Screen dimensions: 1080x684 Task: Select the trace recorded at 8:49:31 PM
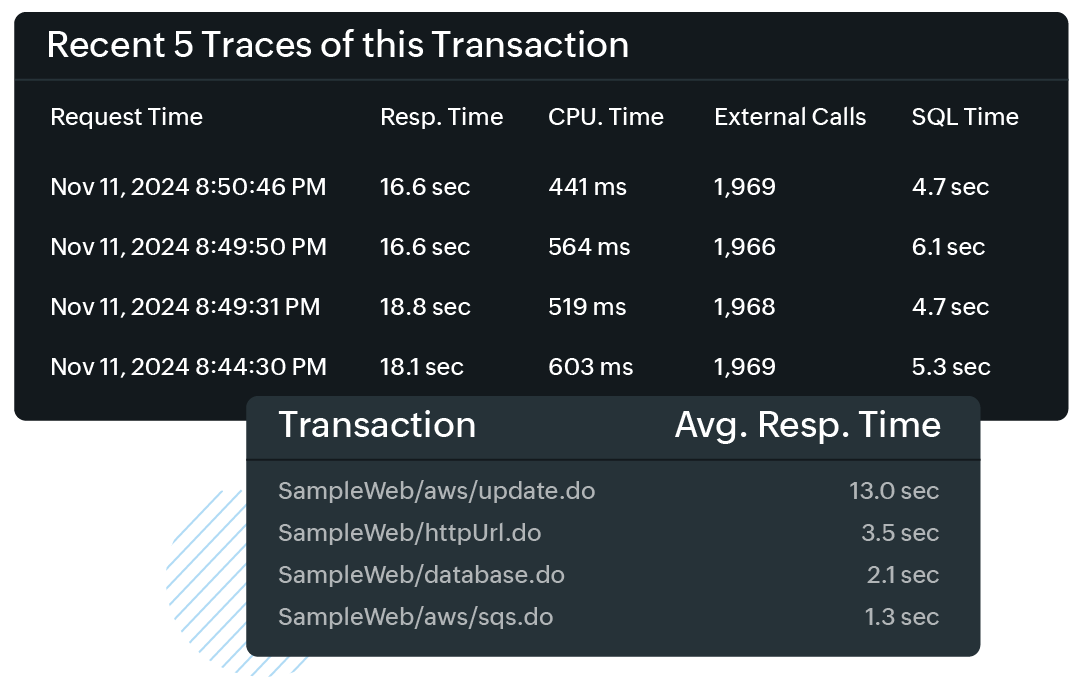tap(188, 307)
